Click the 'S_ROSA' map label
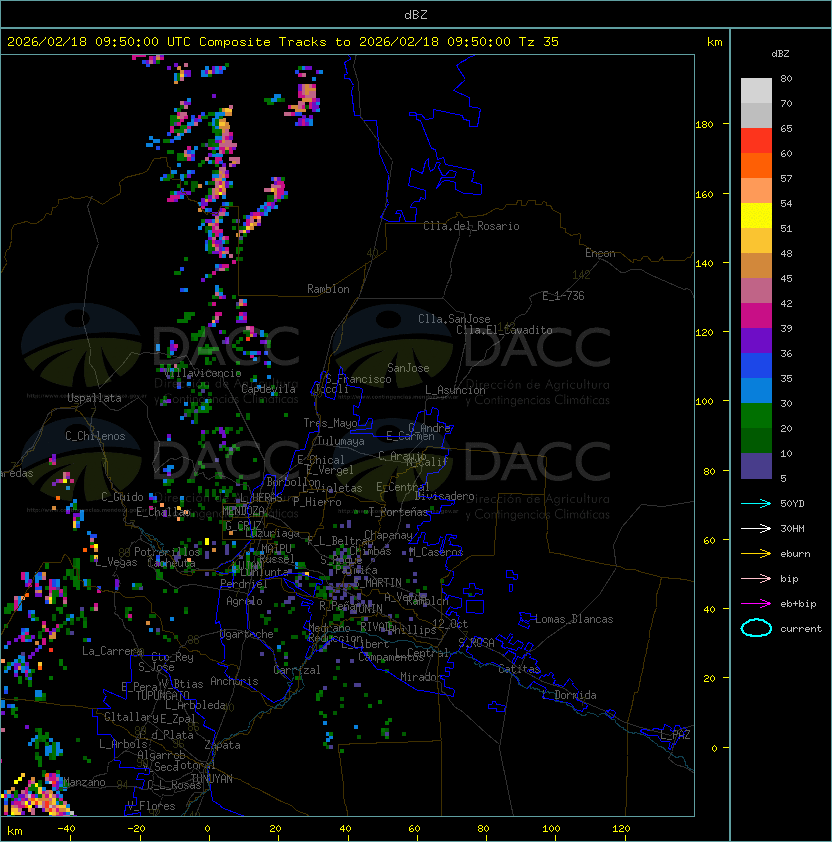Image resolution: width=832 pixels, height=842 pixels. point(476,642)
